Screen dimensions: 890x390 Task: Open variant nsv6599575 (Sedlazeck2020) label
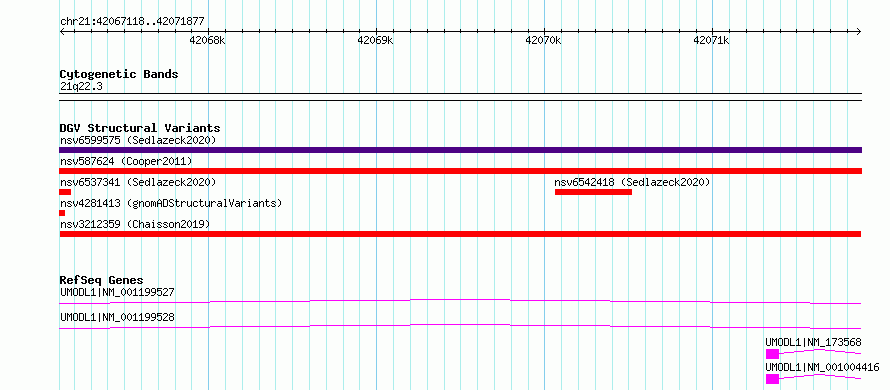click(x=138, y=140)
